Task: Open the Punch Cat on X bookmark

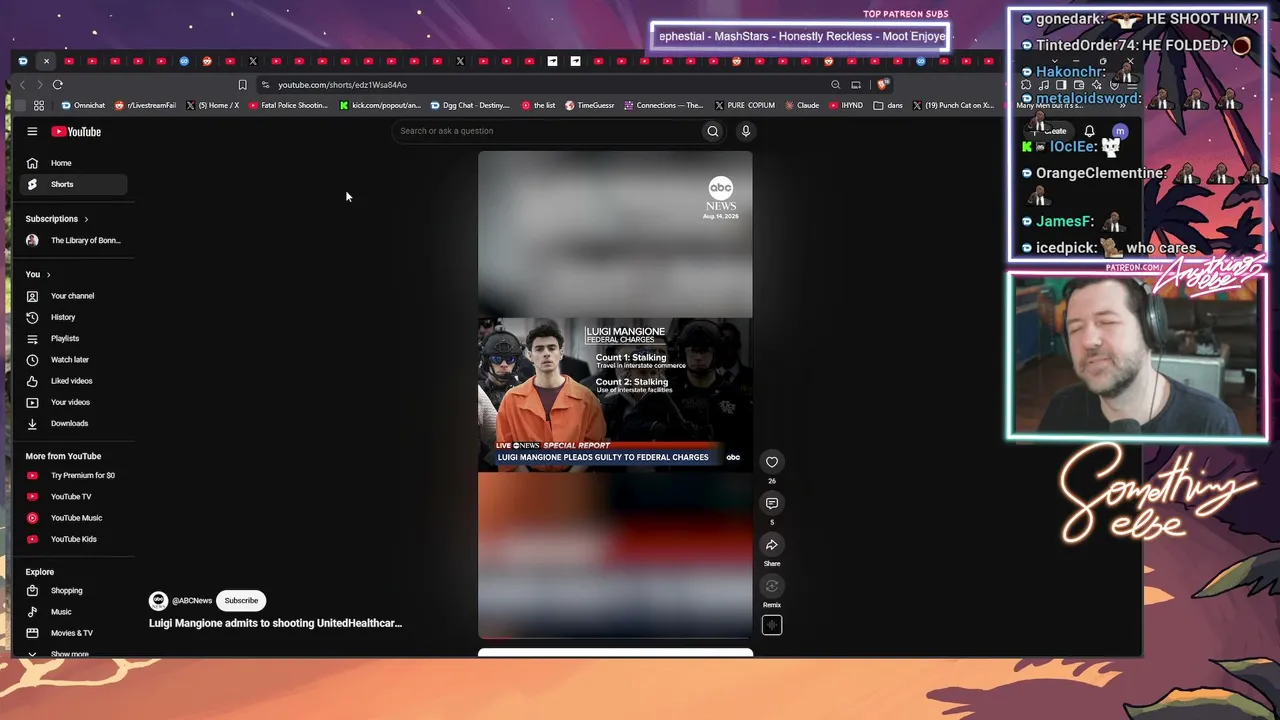Action: [x=953, y=105]
